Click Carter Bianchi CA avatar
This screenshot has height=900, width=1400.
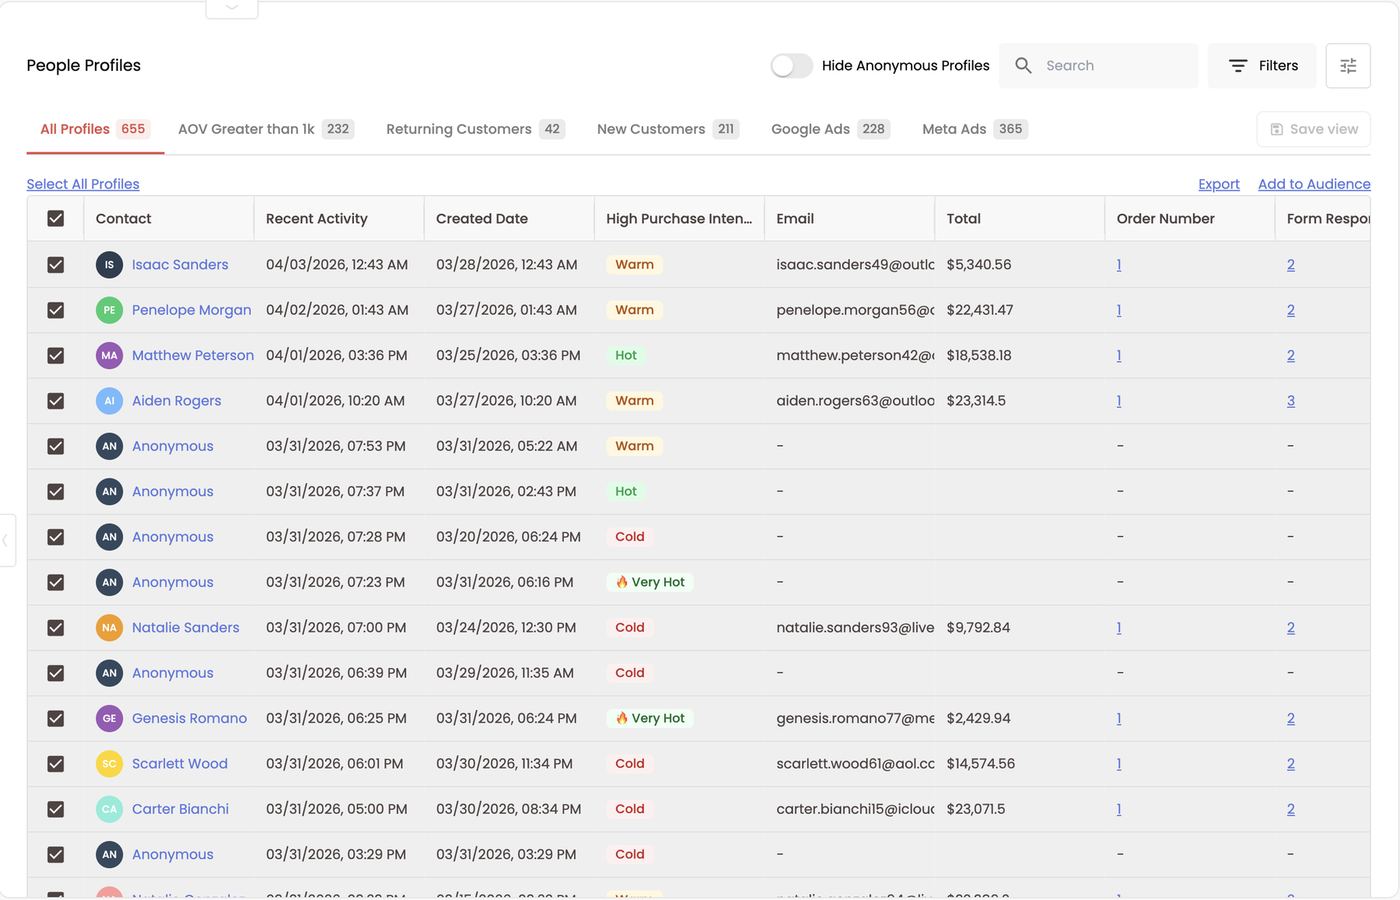pos(109,809)
